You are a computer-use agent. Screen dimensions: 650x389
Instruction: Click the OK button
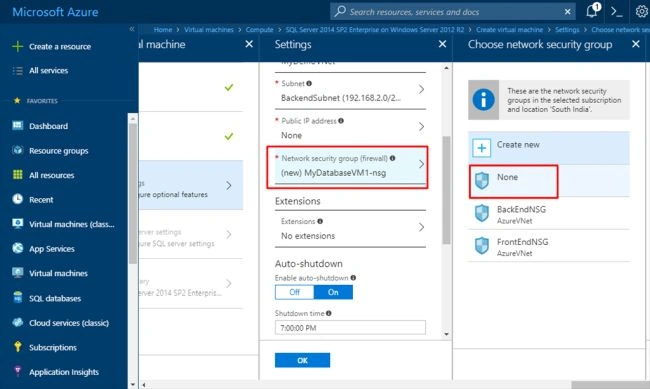click(302, 360)
